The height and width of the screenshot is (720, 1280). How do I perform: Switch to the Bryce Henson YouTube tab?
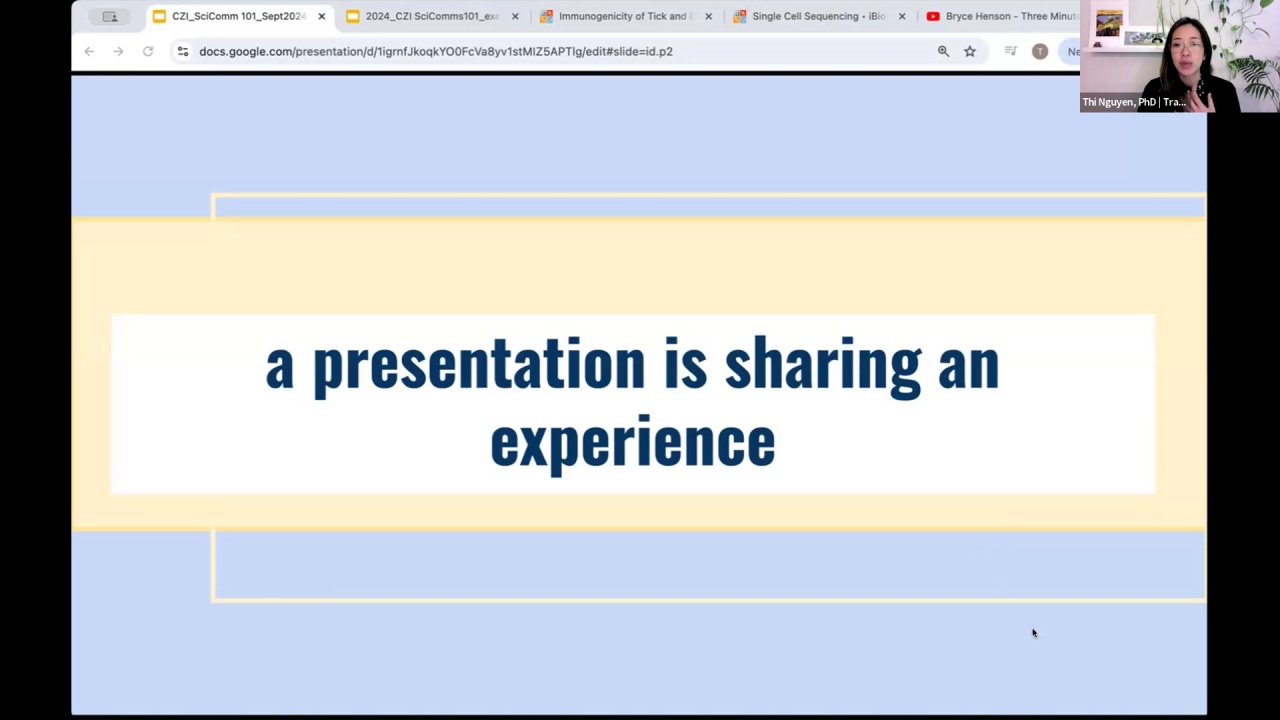coord(1001,16)
